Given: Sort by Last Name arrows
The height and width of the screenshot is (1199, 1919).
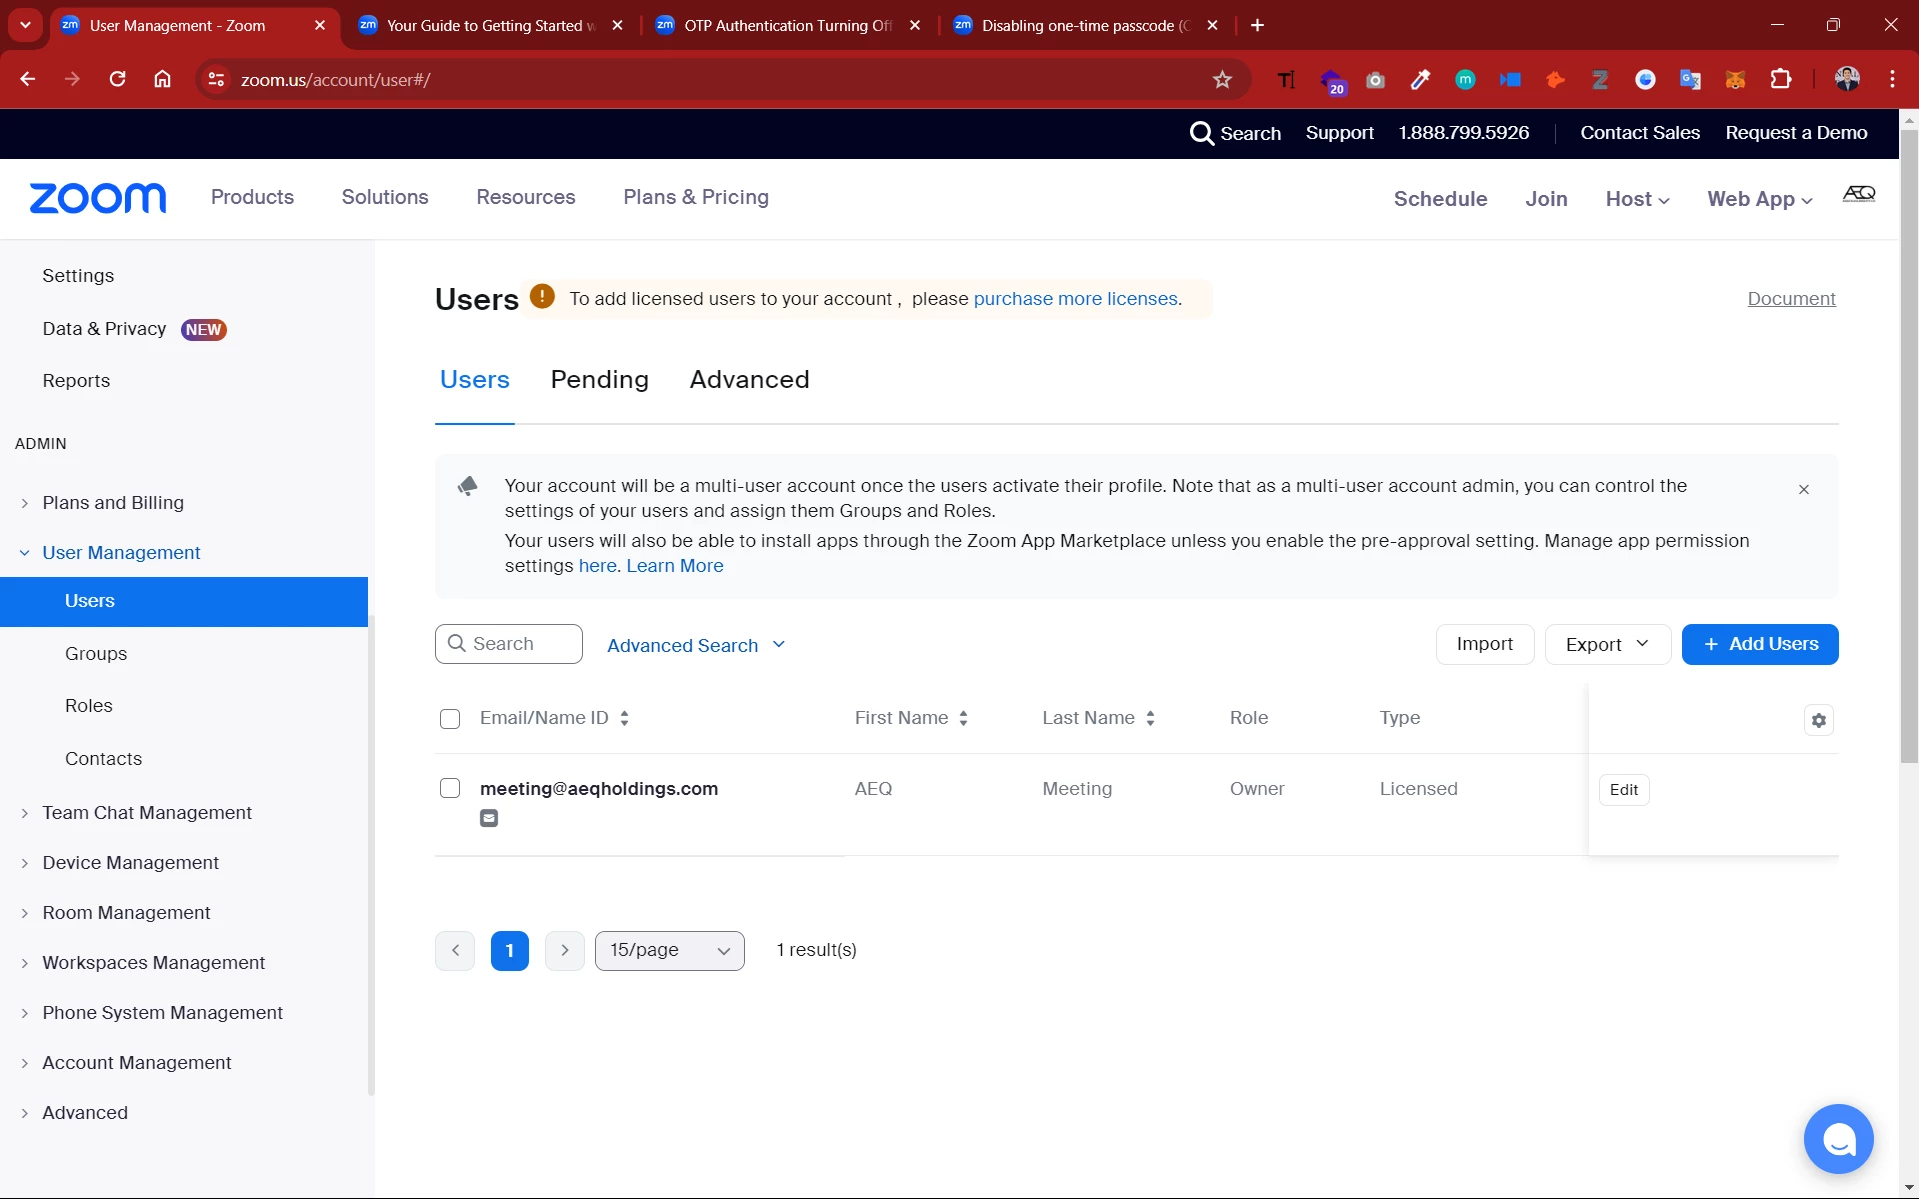Looking at the screenshot, I should point(1150,718).
